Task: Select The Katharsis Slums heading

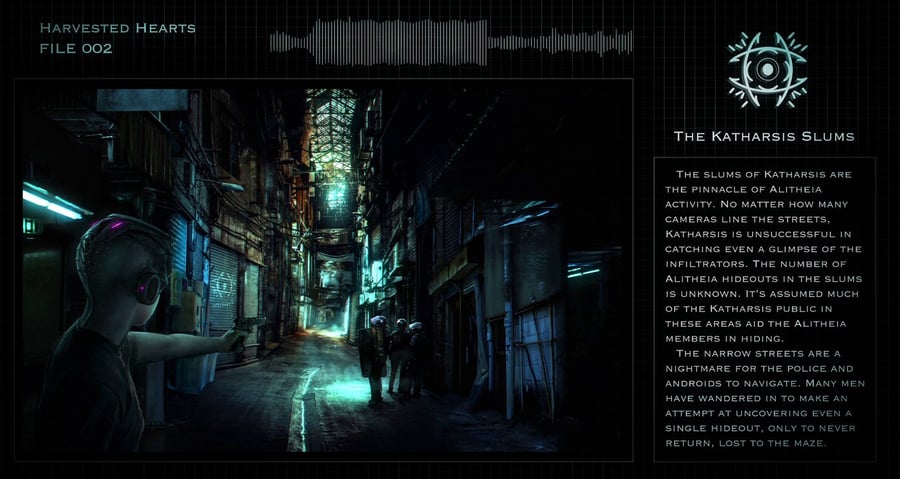Action: pyautogui.click(x=764, y=135)
